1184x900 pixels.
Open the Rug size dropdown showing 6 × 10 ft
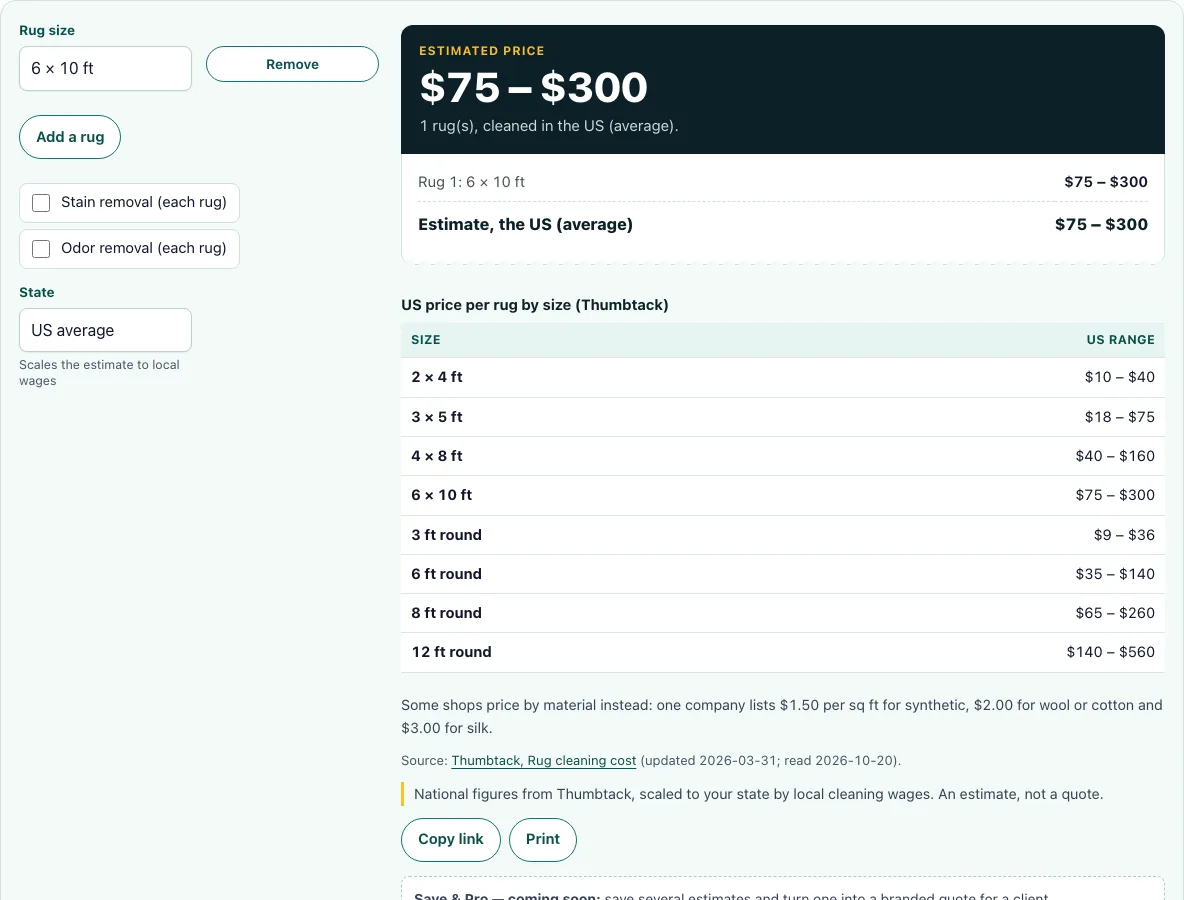105,69
